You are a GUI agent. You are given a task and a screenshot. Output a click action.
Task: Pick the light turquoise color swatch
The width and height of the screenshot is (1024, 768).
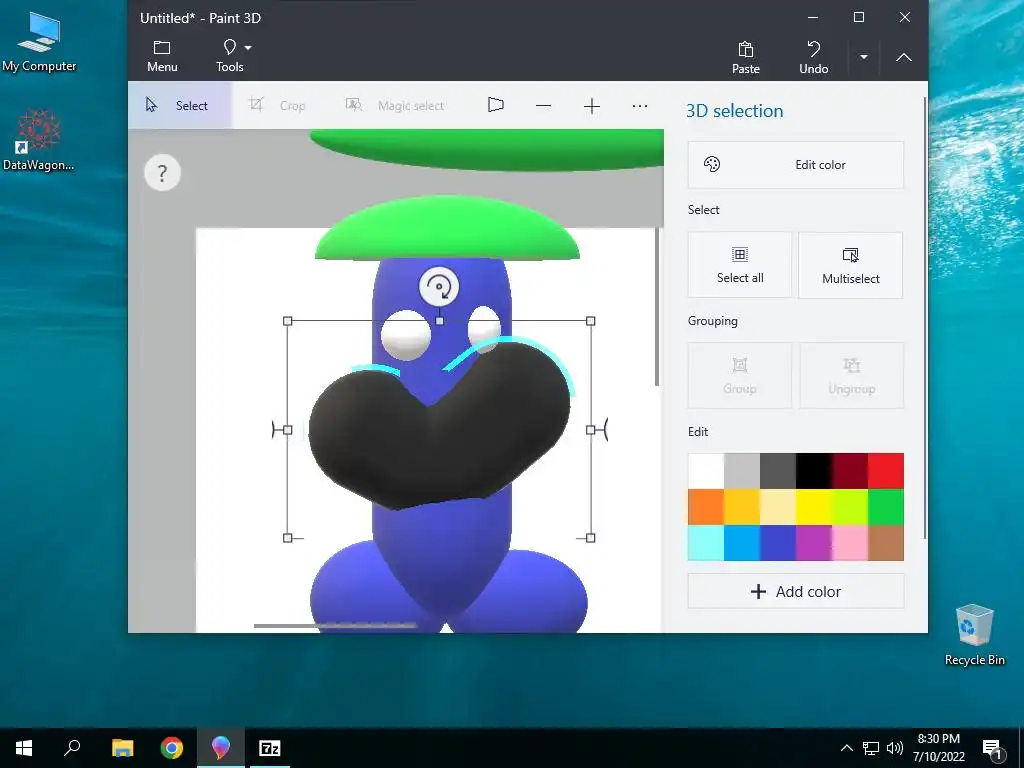(705, 543)
